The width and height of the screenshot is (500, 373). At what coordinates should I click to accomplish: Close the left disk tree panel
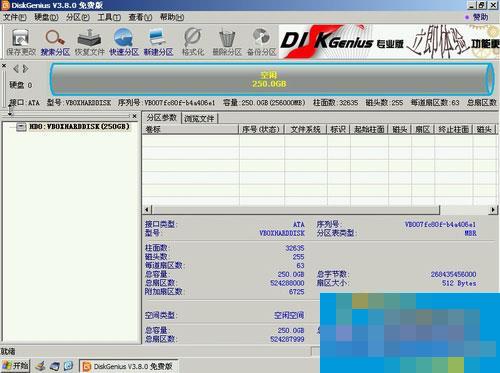click(x=134, y=116)
